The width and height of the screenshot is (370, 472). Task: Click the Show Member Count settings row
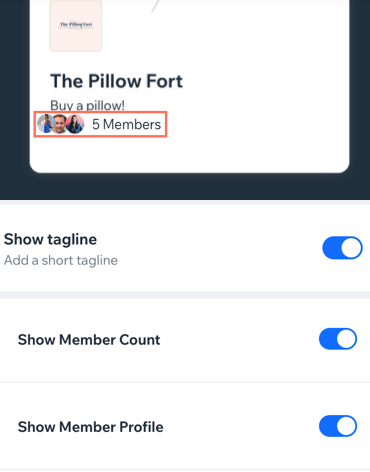coord(185,340)
